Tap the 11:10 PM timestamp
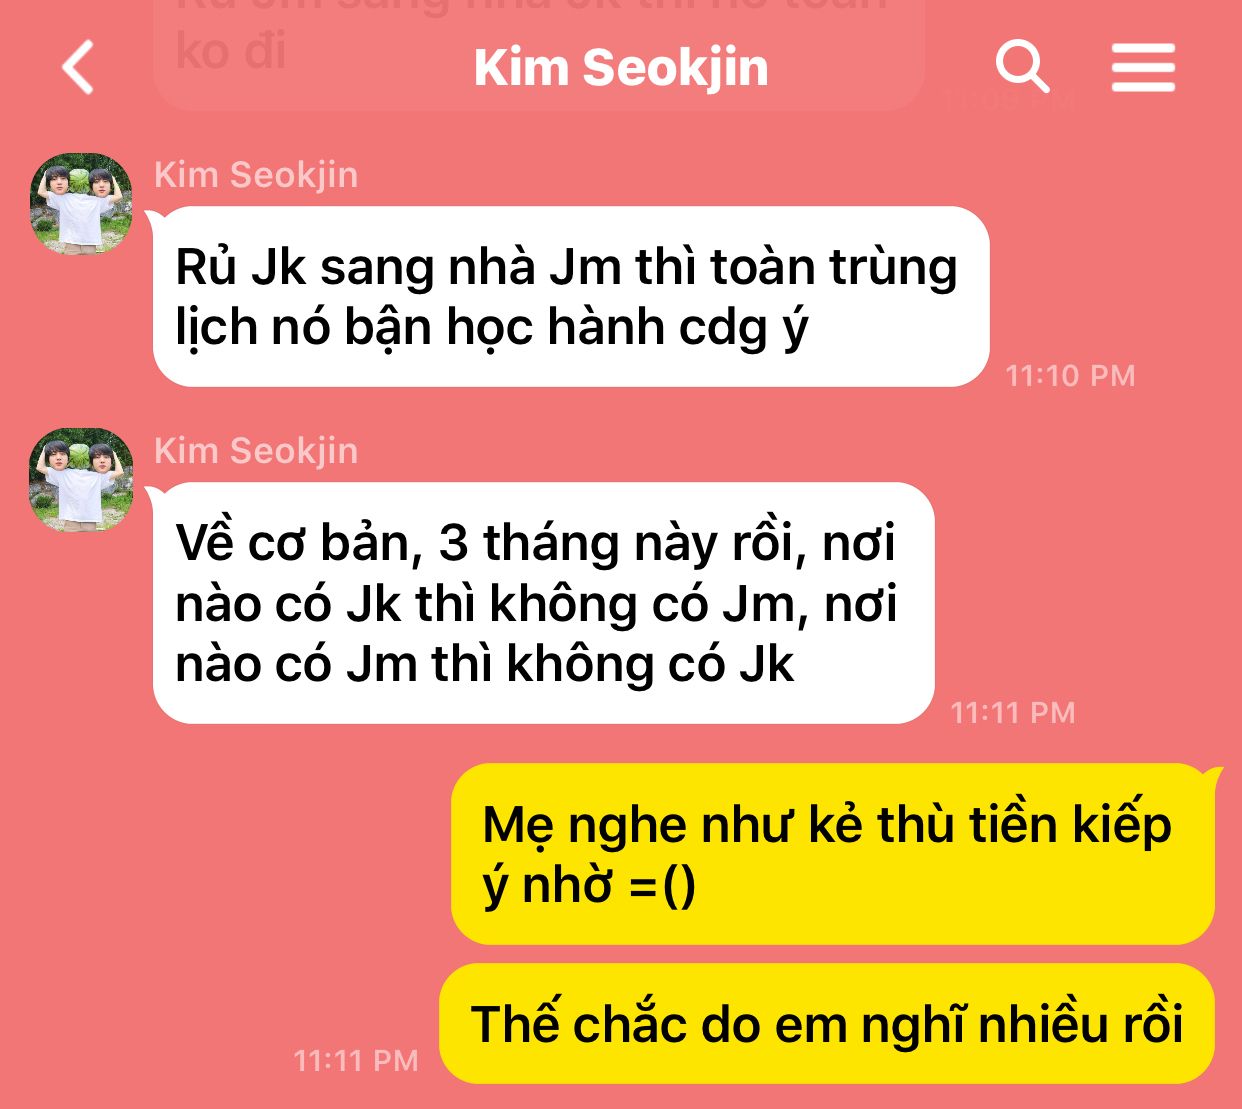Image resolution: width=1242 pixels, height=1109 pixels. click(x=1070, y=376)
